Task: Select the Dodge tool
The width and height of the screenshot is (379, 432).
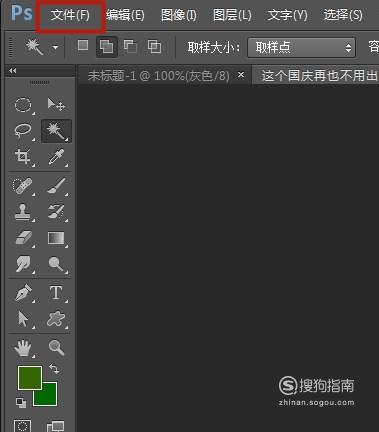Action: tap(56, 264)
